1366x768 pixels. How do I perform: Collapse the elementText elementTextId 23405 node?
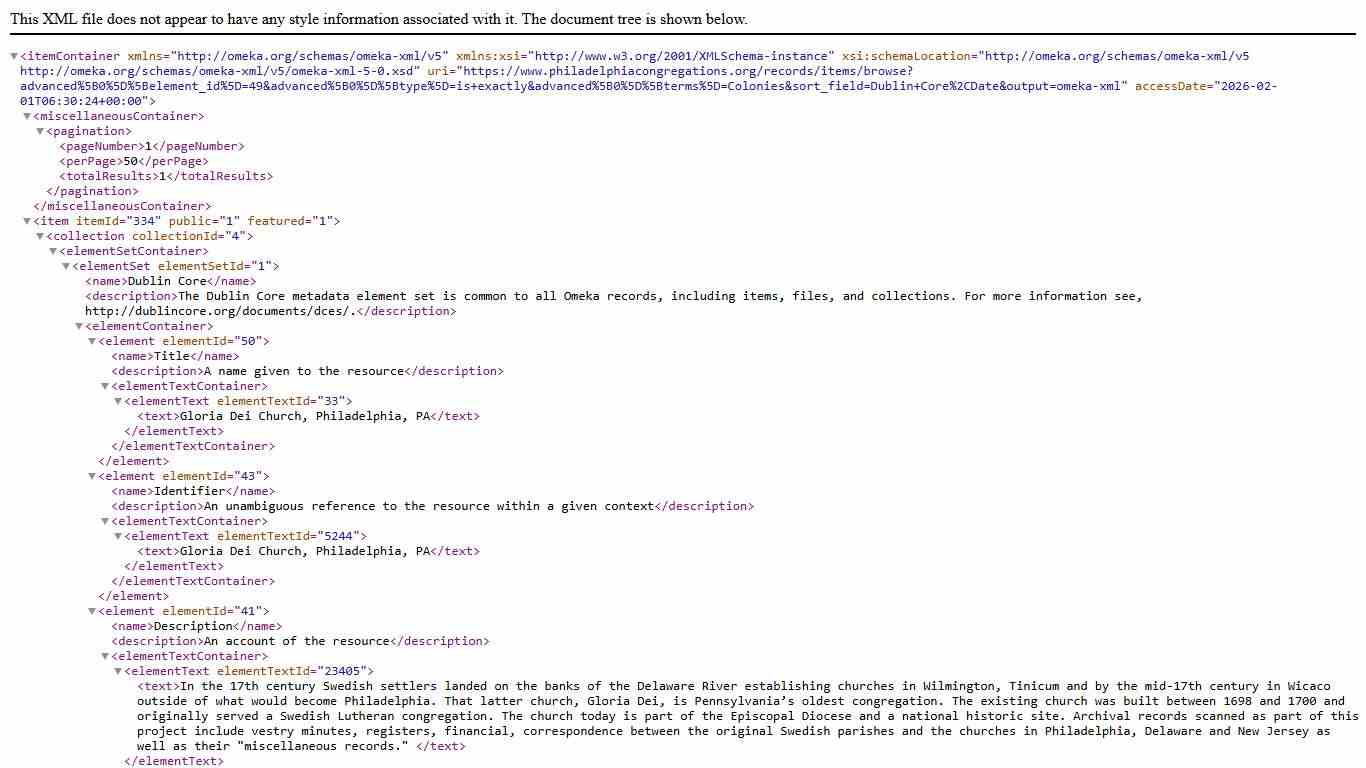pos(118,672)
